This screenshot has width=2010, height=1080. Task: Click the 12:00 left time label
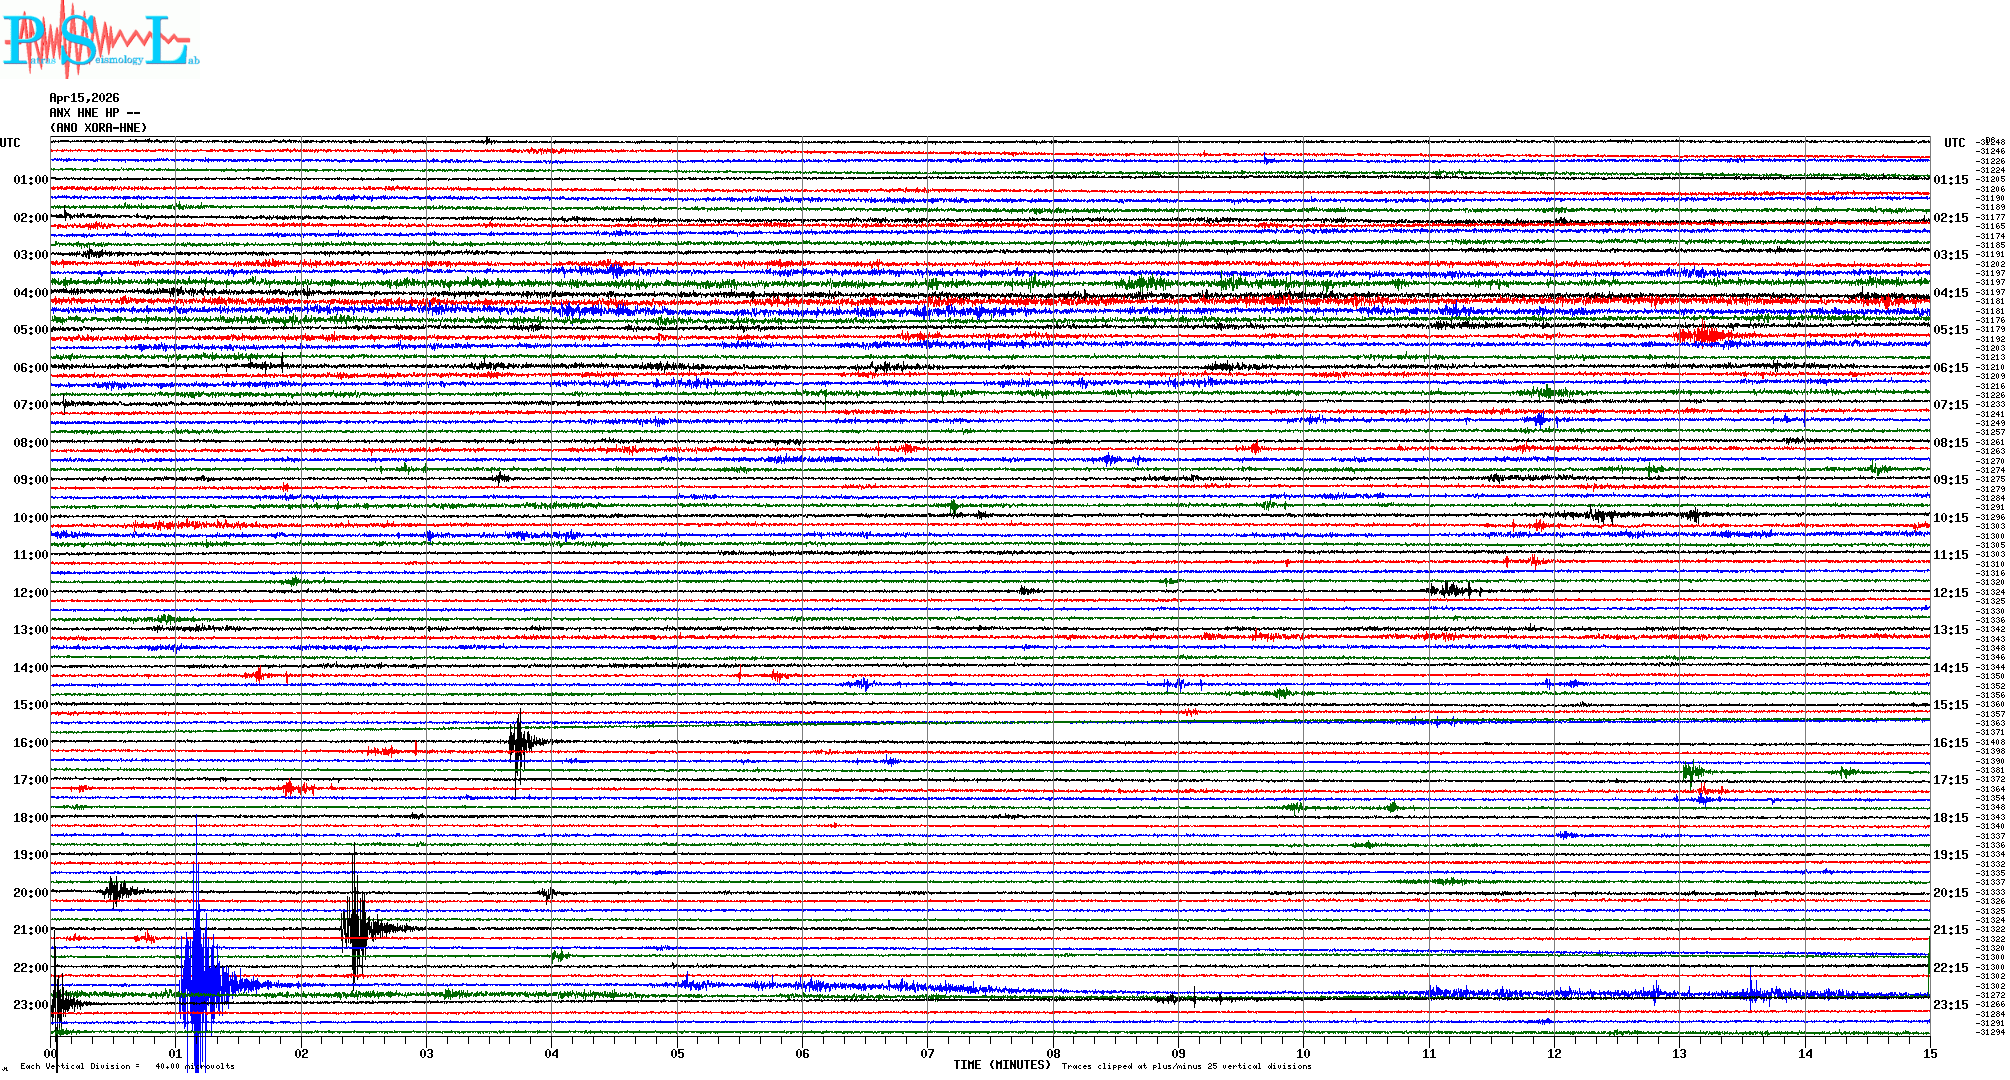(x=30, y=593)
